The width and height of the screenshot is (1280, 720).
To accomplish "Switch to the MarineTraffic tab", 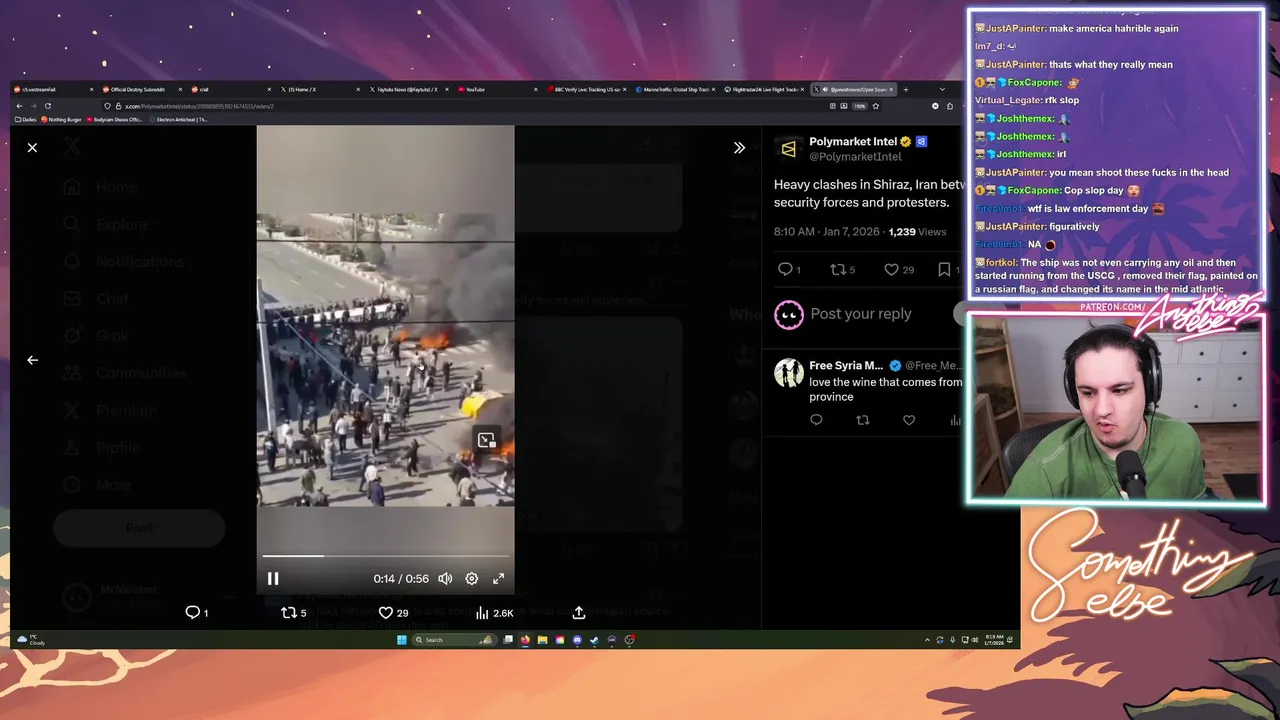I will (x=675, y=89).
